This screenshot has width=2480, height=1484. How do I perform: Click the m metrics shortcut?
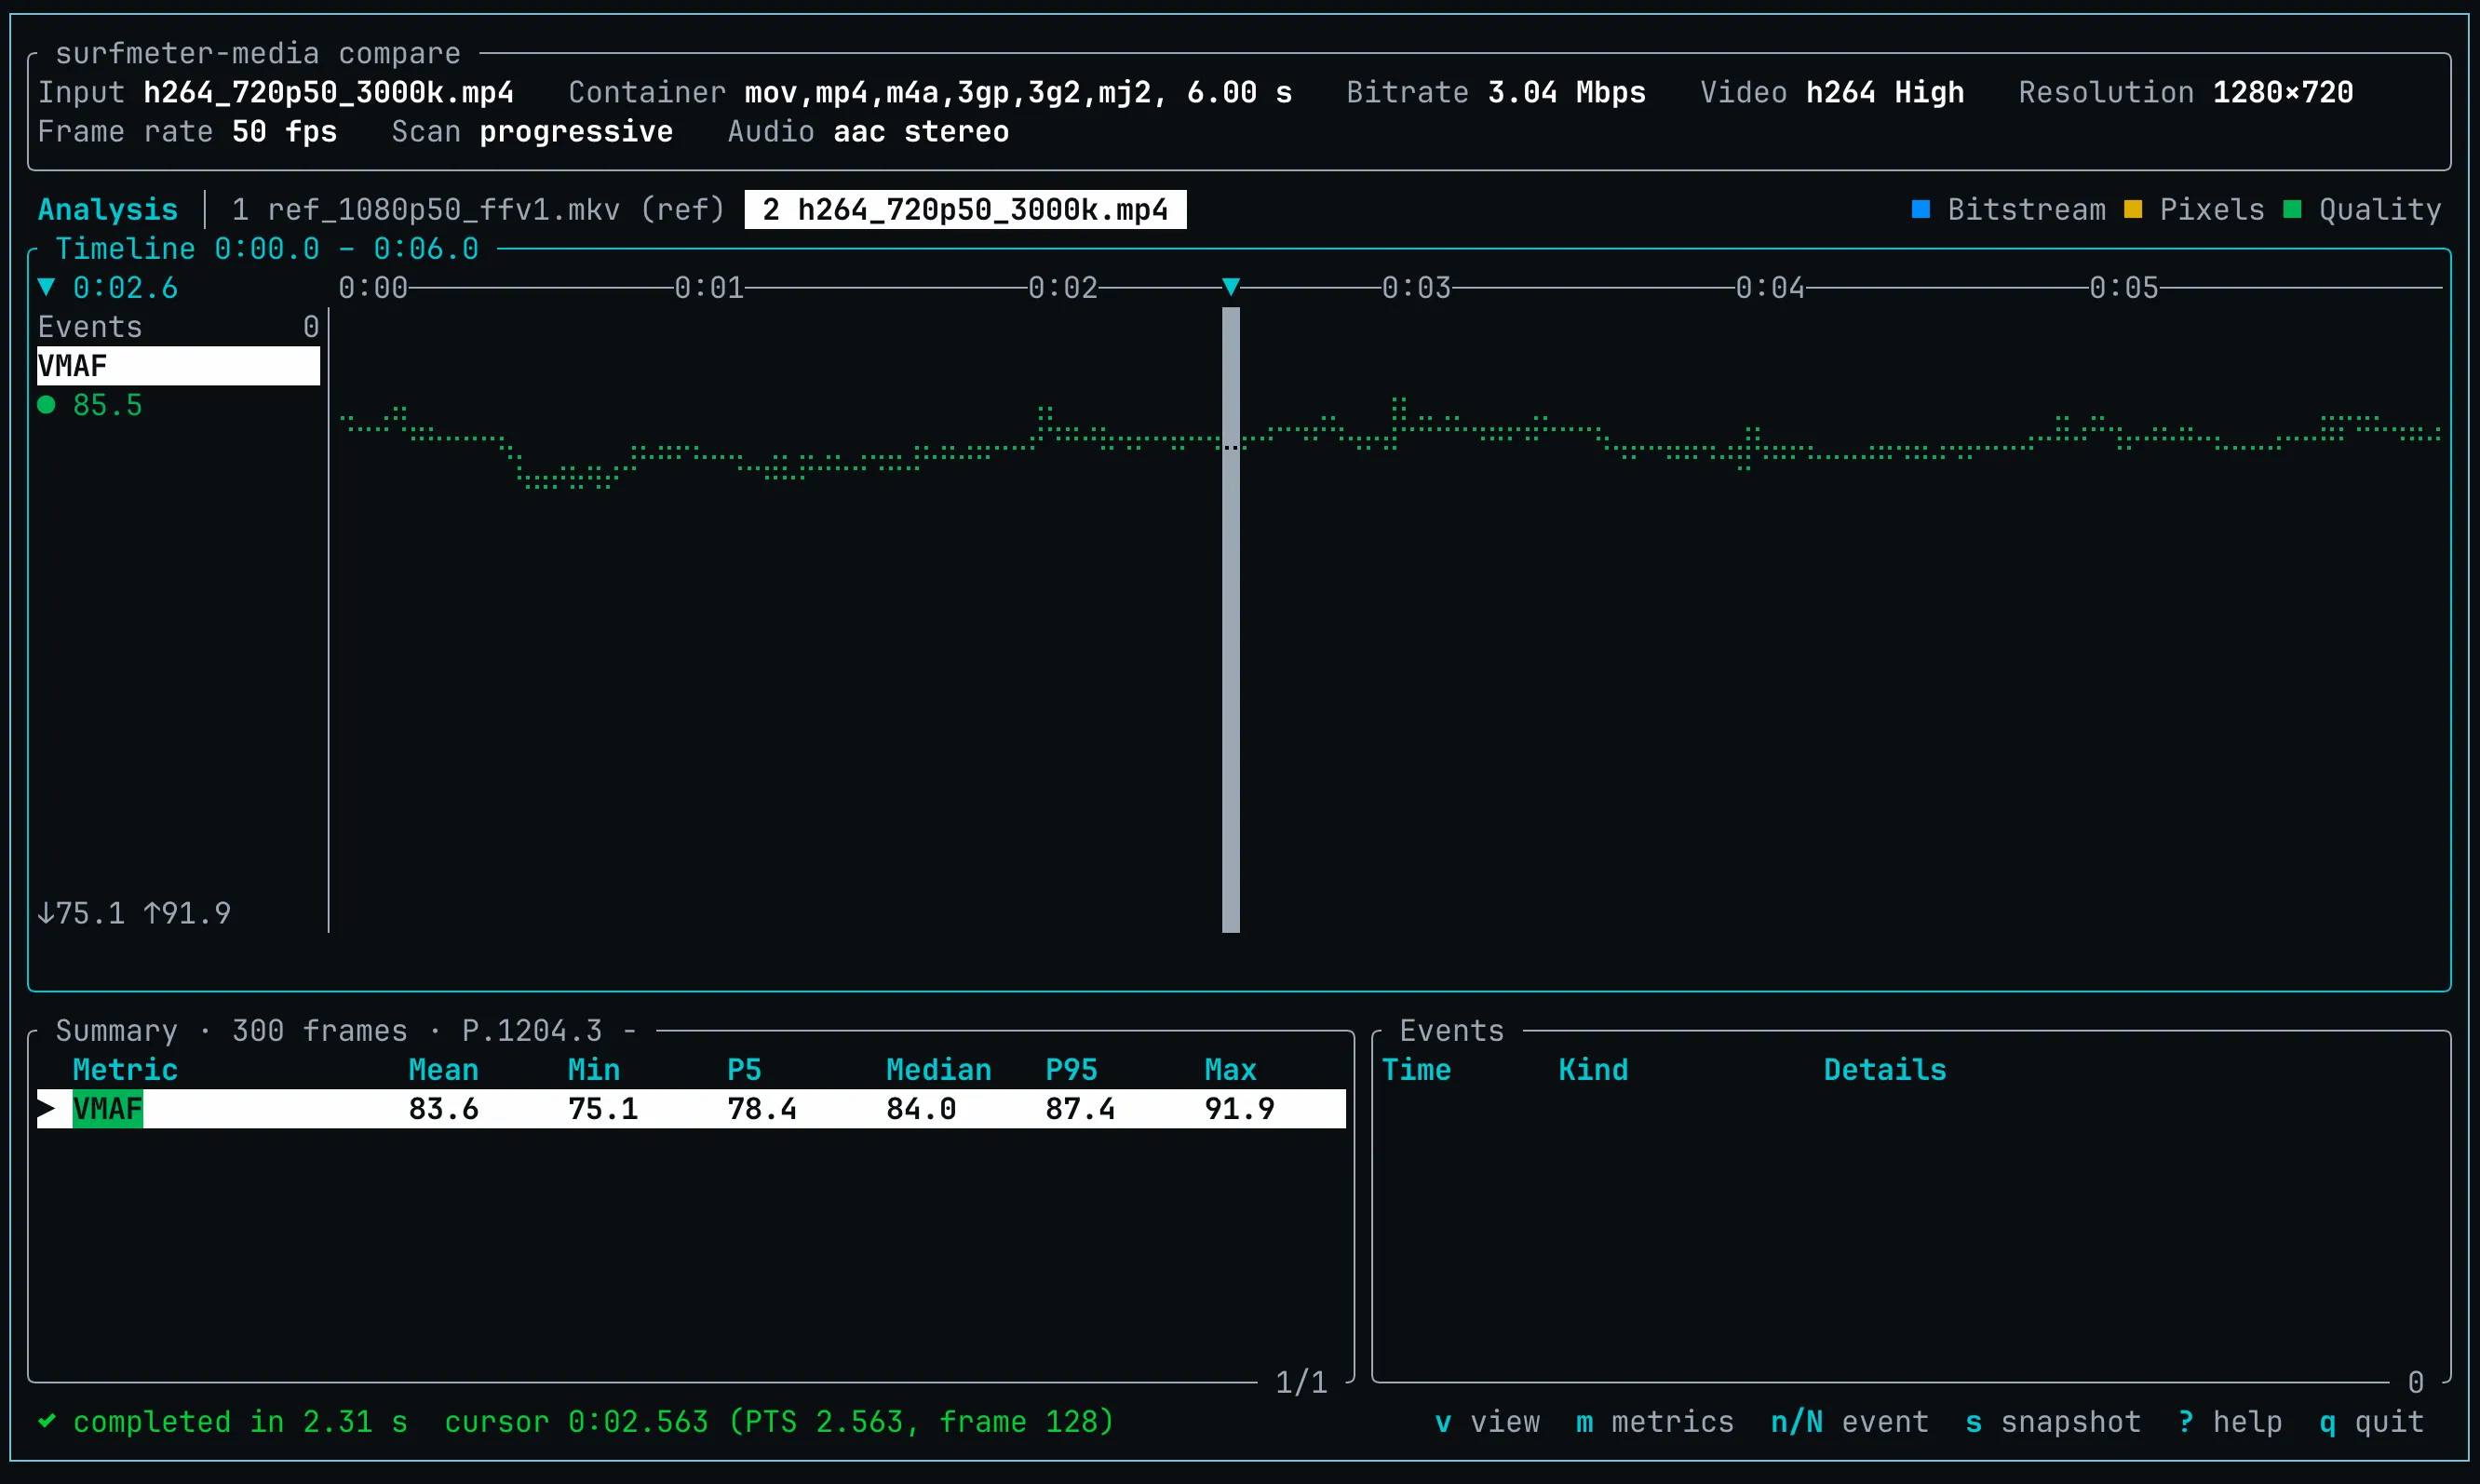(x=1655, y=1422)
